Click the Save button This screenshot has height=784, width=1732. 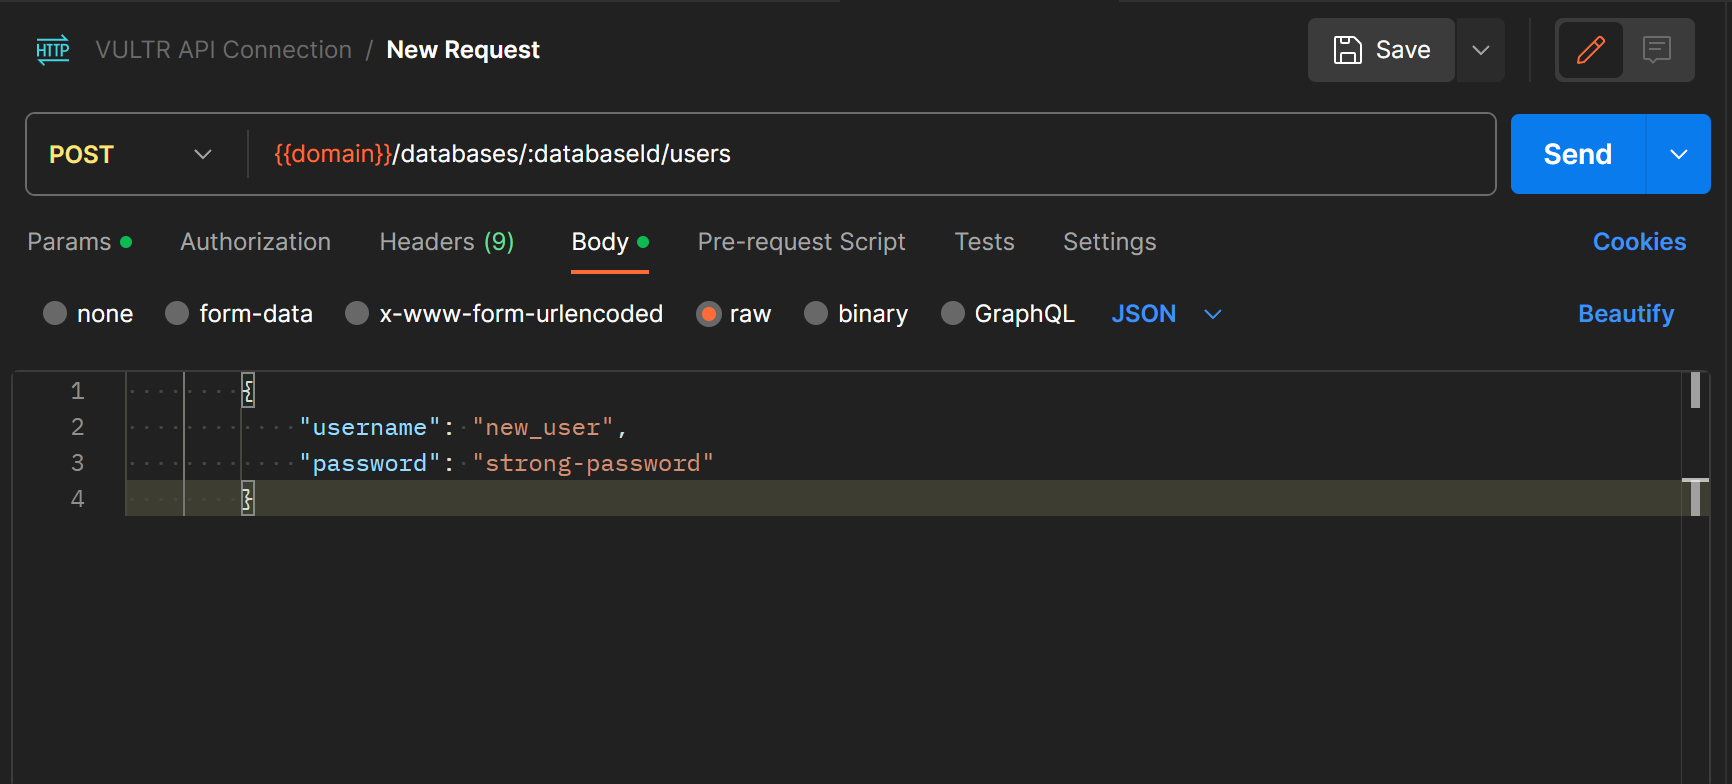point(1381,50)
